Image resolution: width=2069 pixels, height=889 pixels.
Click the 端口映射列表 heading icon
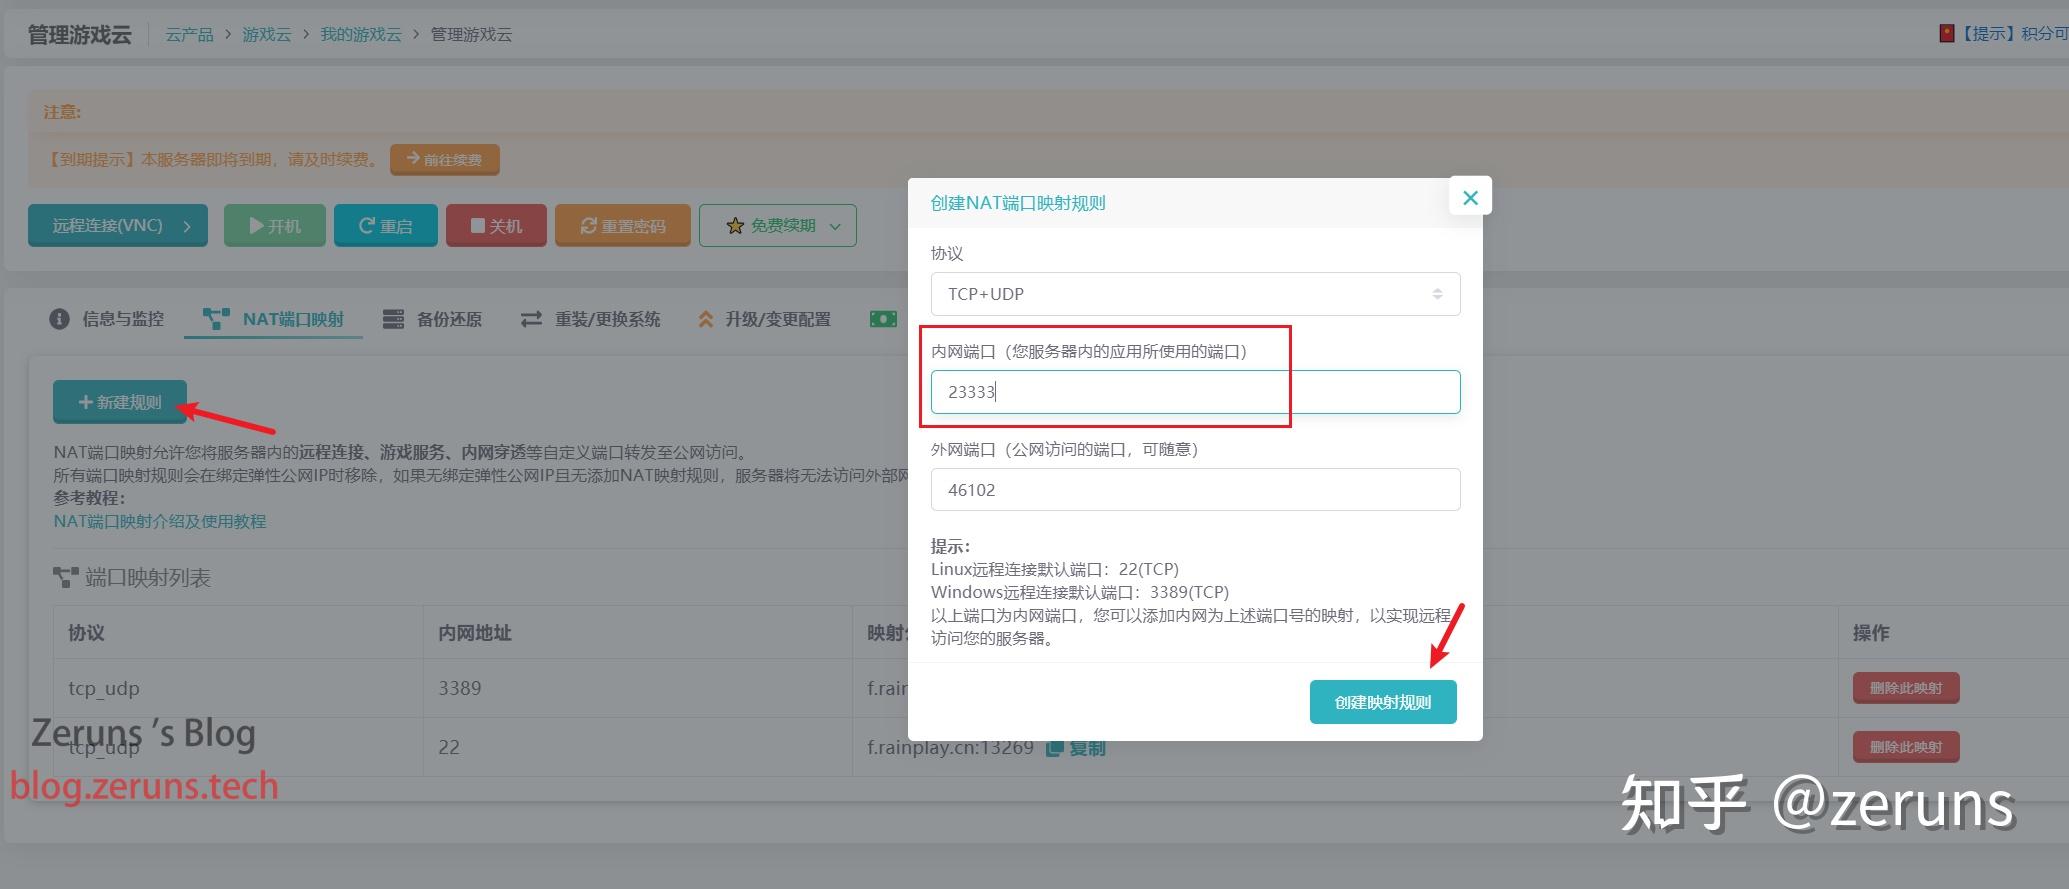pos(66,578)
